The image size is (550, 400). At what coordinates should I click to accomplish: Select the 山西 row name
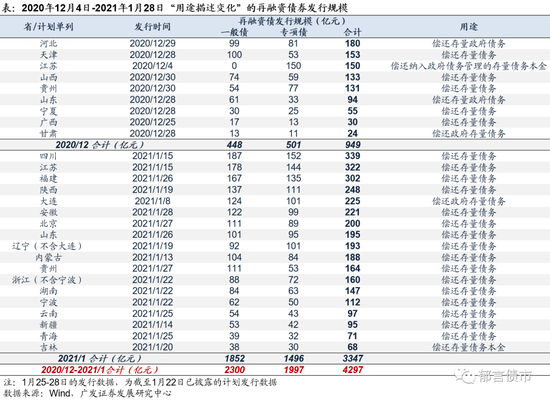pos(48,77)
